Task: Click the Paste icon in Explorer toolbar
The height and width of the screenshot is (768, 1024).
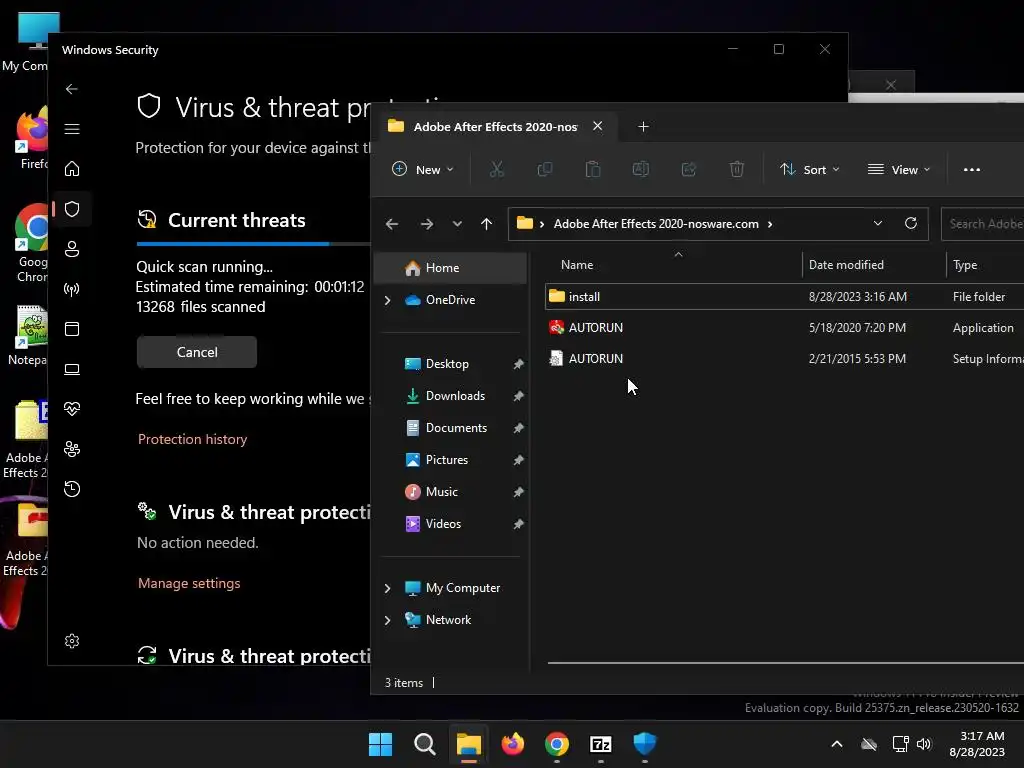Action: click(593, 170)
